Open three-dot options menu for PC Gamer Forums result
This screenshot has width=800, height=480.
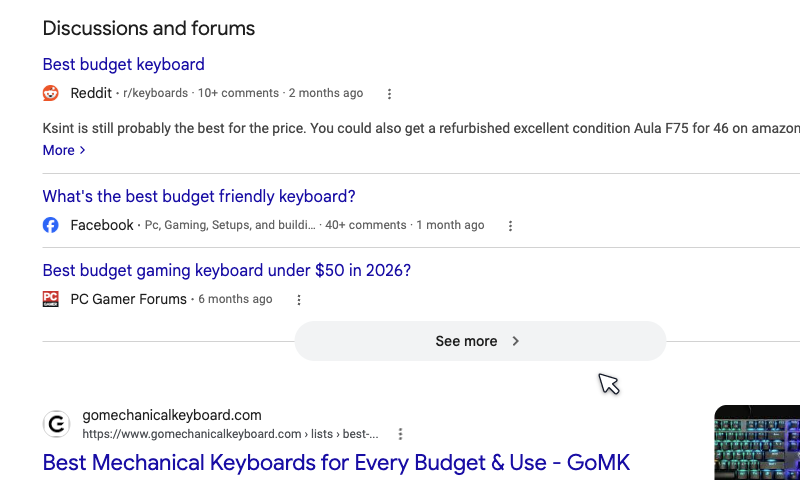coord(299,300)
